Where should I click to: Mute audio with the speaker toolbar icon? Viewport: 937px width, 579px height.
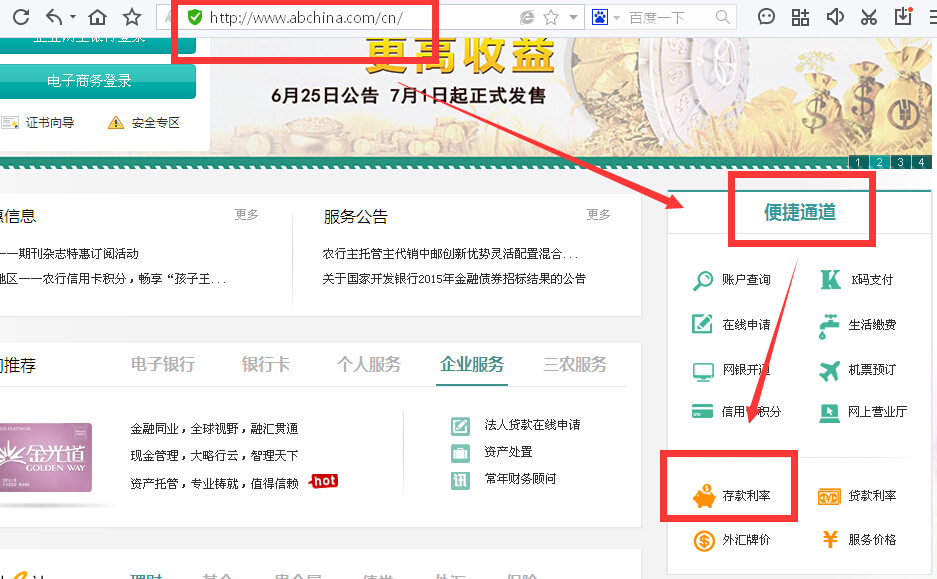pos(835,16)
